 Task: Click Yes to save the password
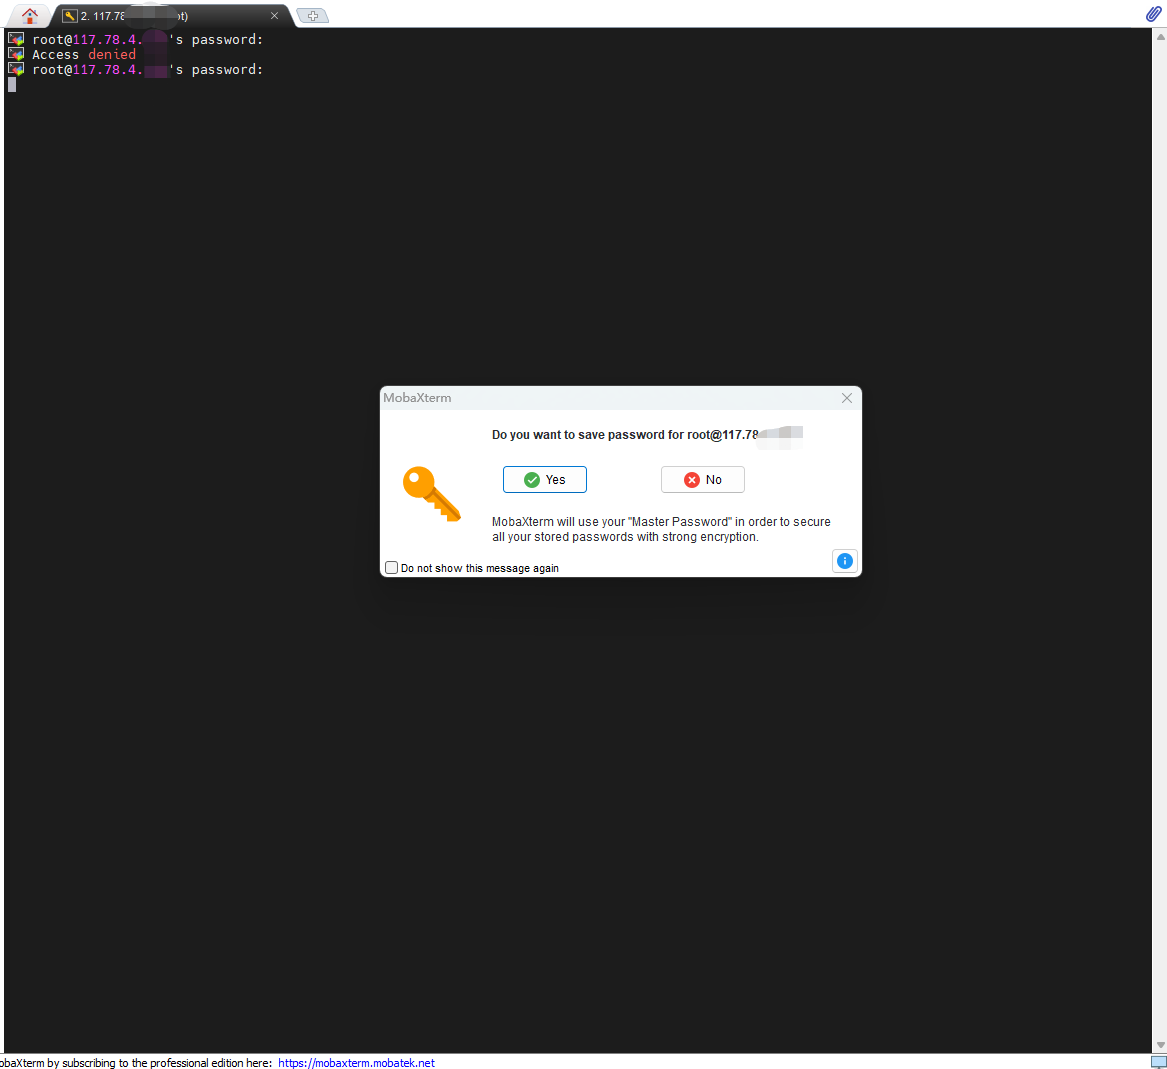(x=545, y=479)
